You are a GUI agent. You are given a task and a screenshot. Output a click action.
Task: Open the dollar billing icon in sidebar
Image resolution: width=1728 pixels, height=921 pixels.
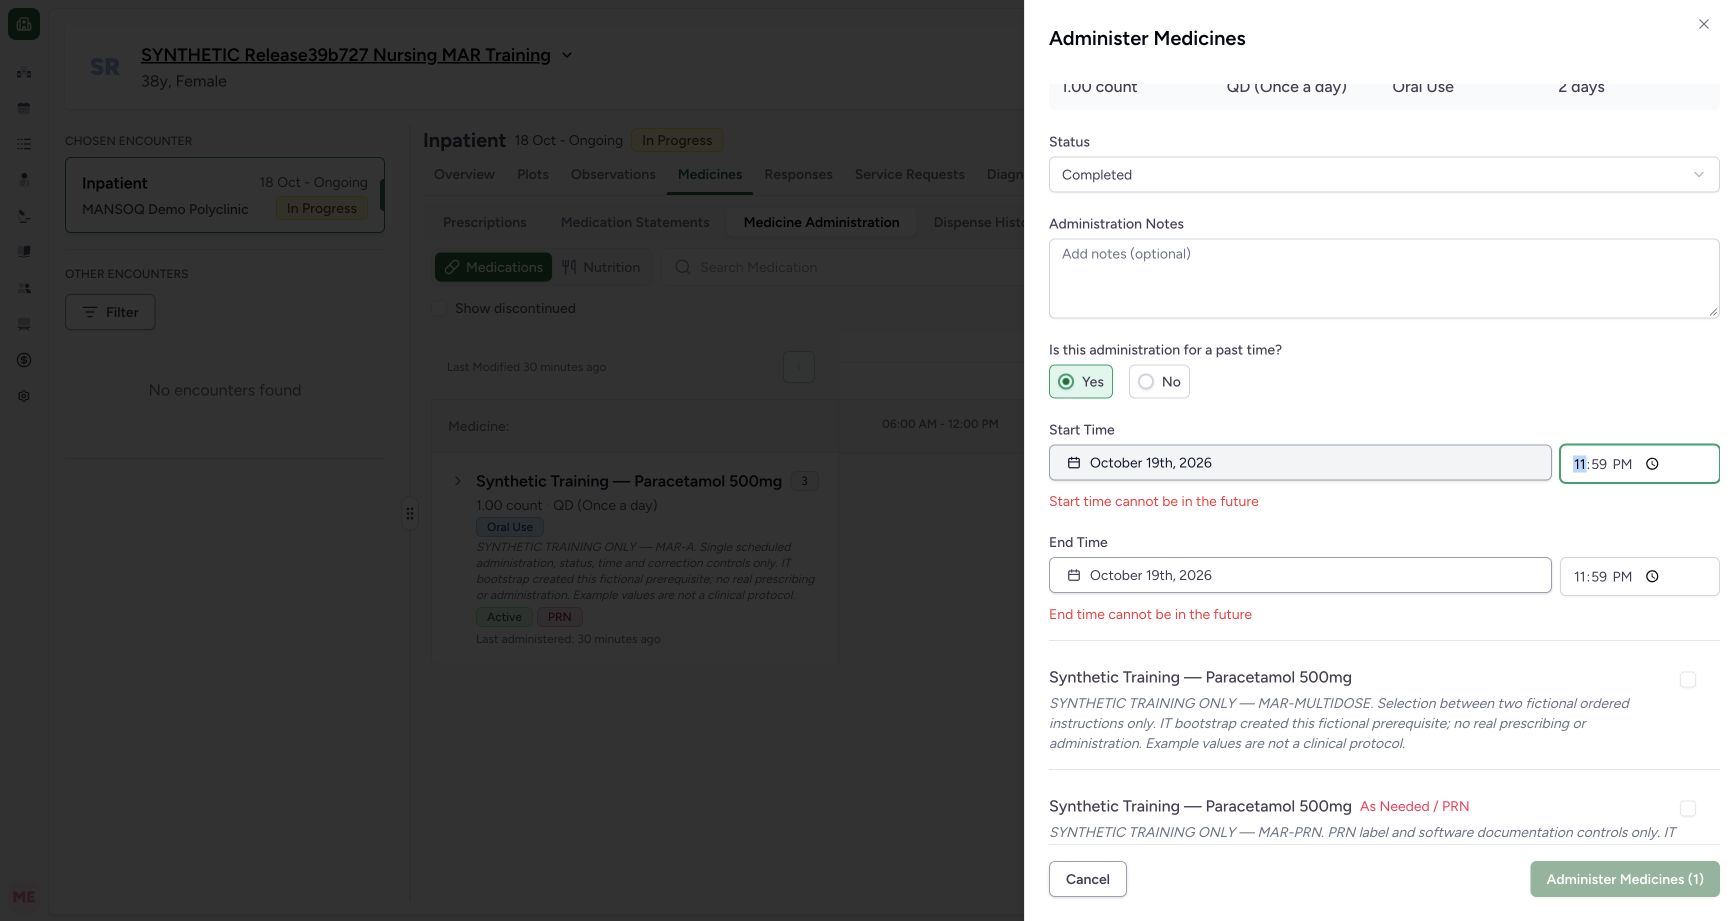click(x=24, y=360)
